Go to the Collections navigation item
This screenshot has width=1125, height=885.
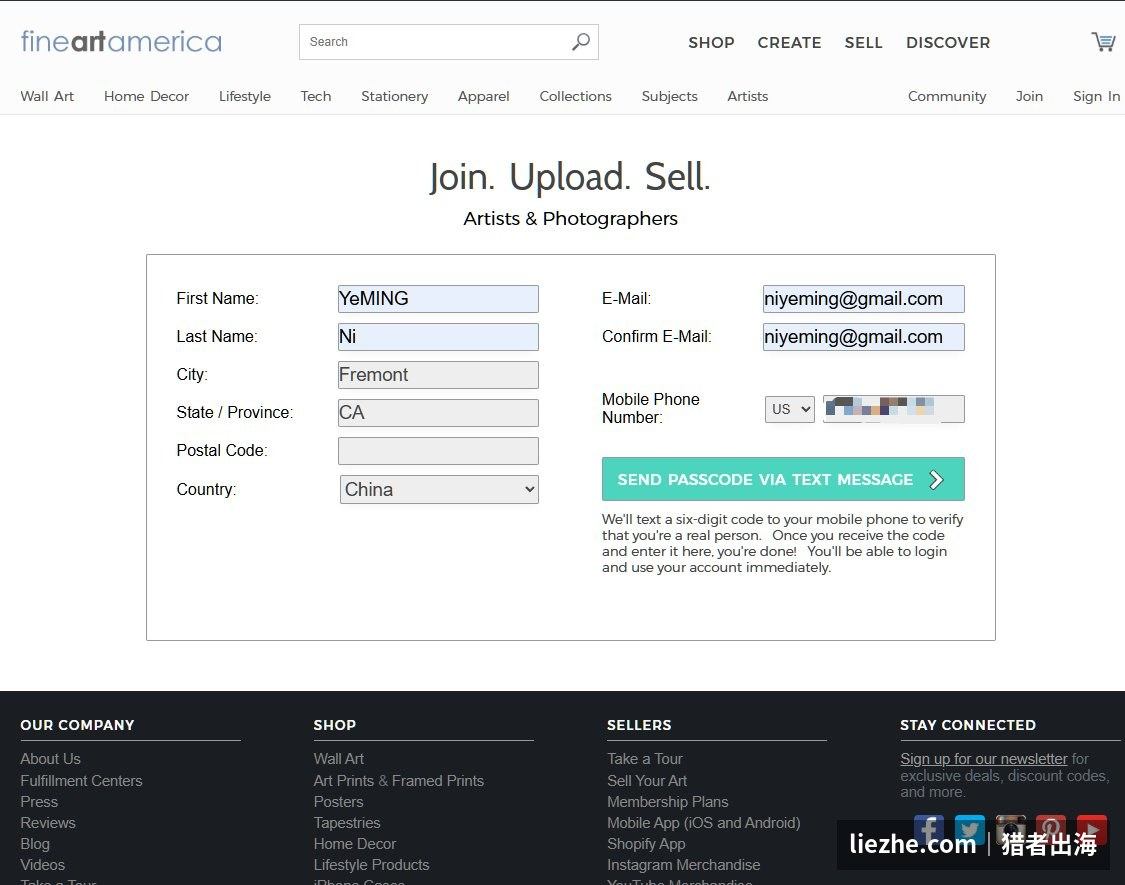(575, 96)
